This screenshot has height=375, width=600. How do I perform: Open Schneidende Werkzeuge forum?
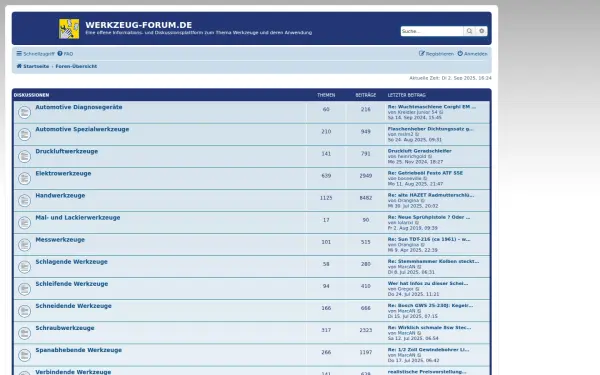point(73,306)
